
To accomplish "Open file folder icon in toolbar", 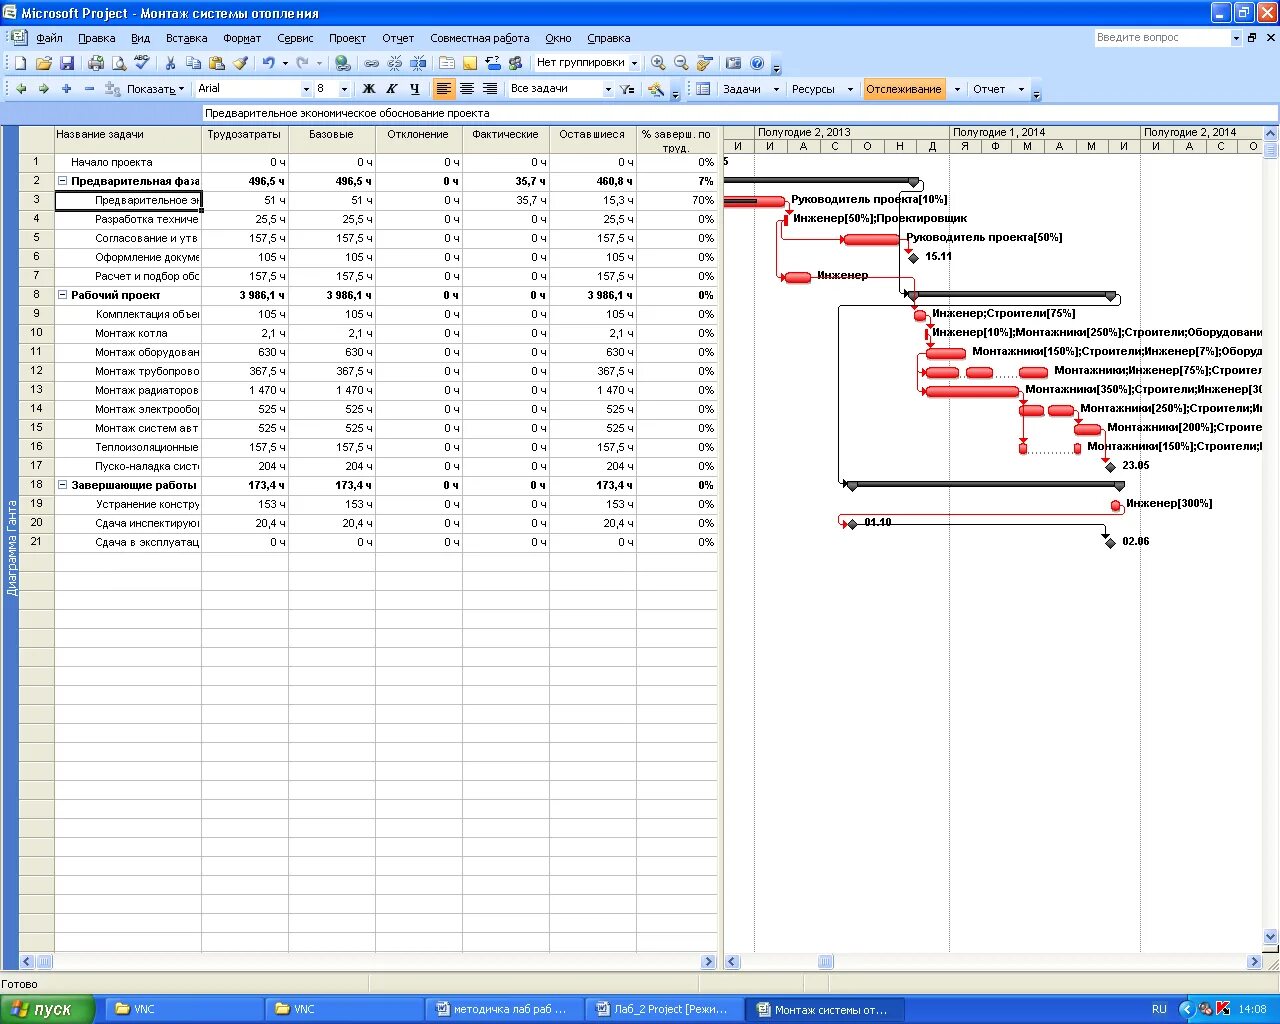I will [x=44, y=63].
